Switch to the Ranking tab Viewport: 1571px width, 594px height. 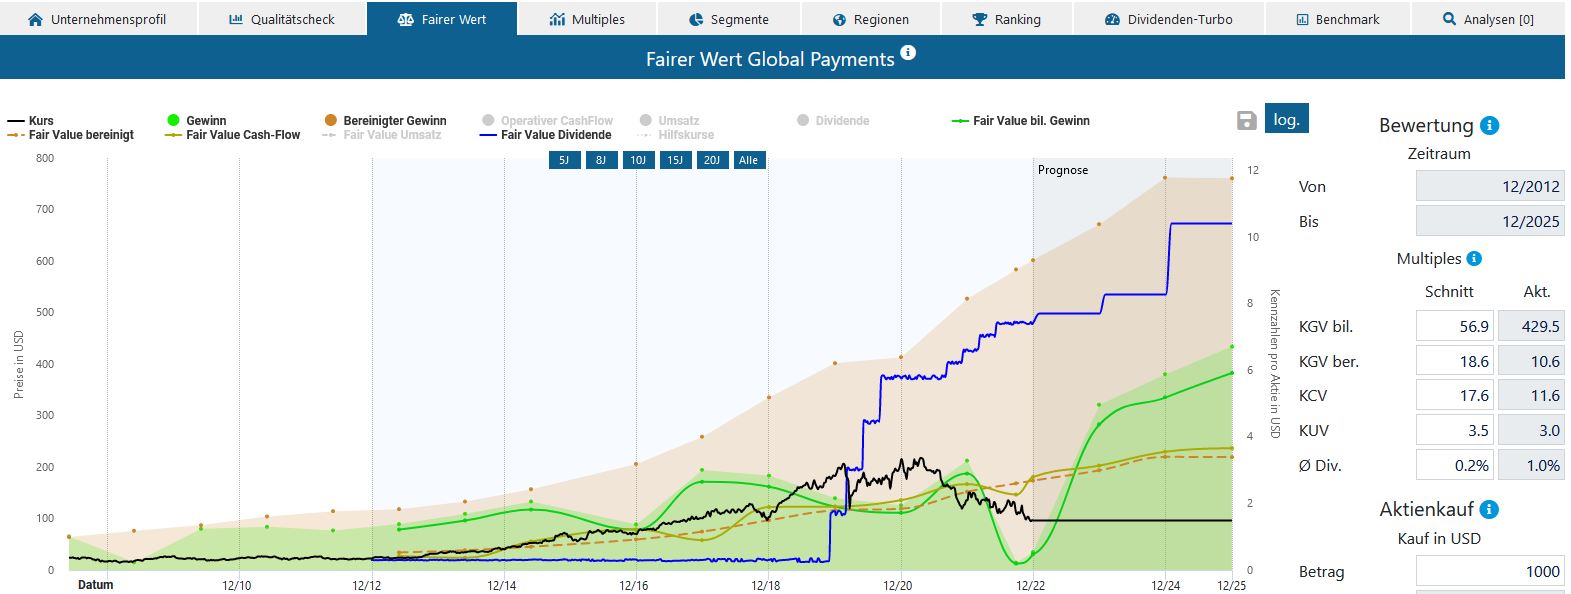click(1006, 19)
